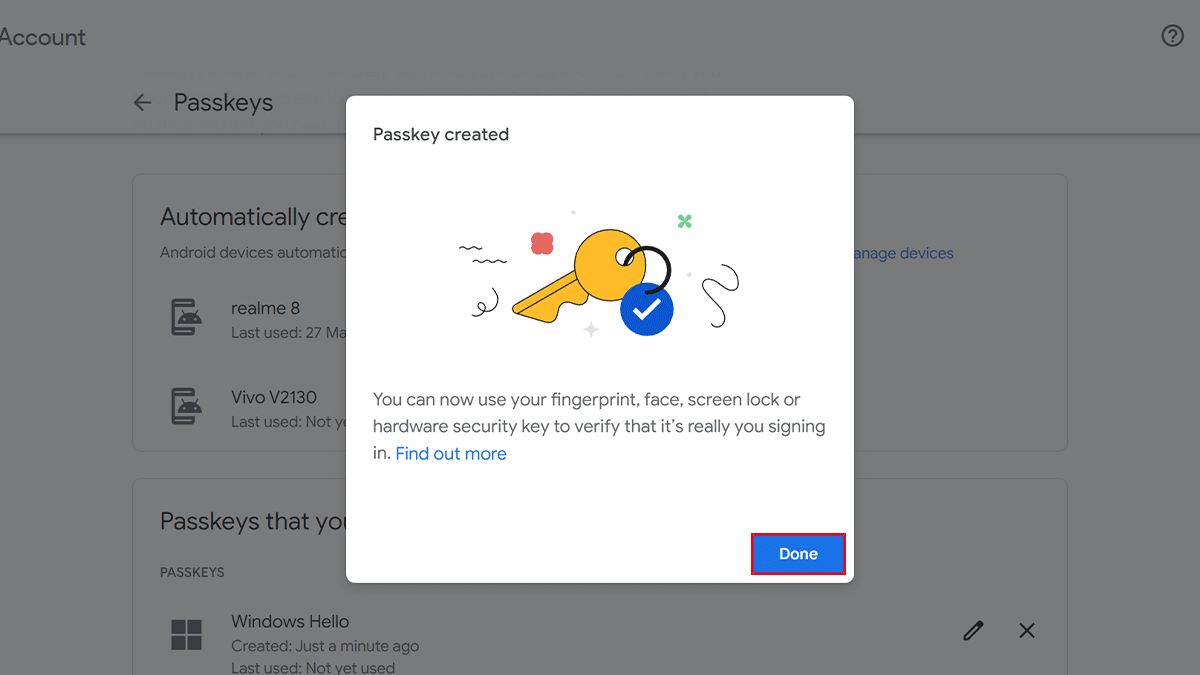The image size is (1200, 675).
Task: Remove the Windows Hello passkey with X icon
Action: point(1026,630)
